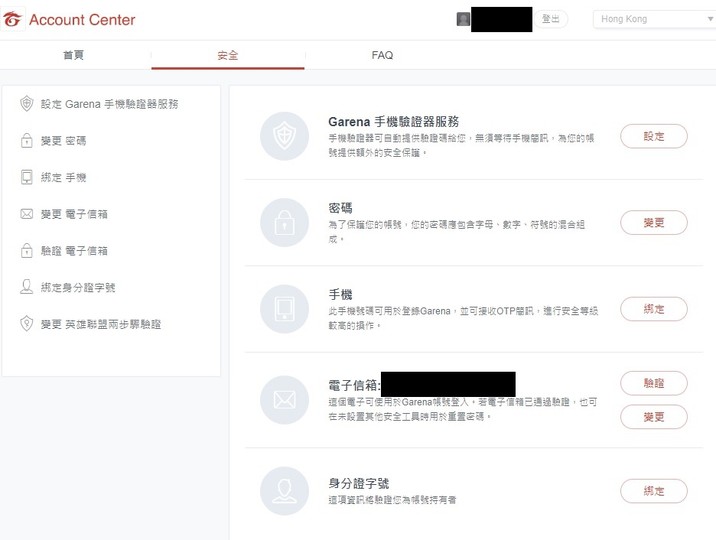Click 綁定 button in the 手機 row
Image resolution: width=716 pixels, height=540 pixels.
click(653, 309)
